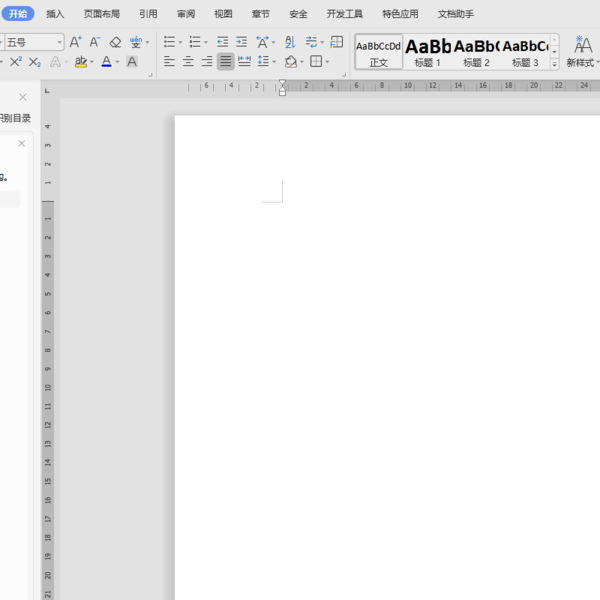This screenshot has width=600, height=600.
Task: Apply the 正文 style
Action: [x=379, y=52]
